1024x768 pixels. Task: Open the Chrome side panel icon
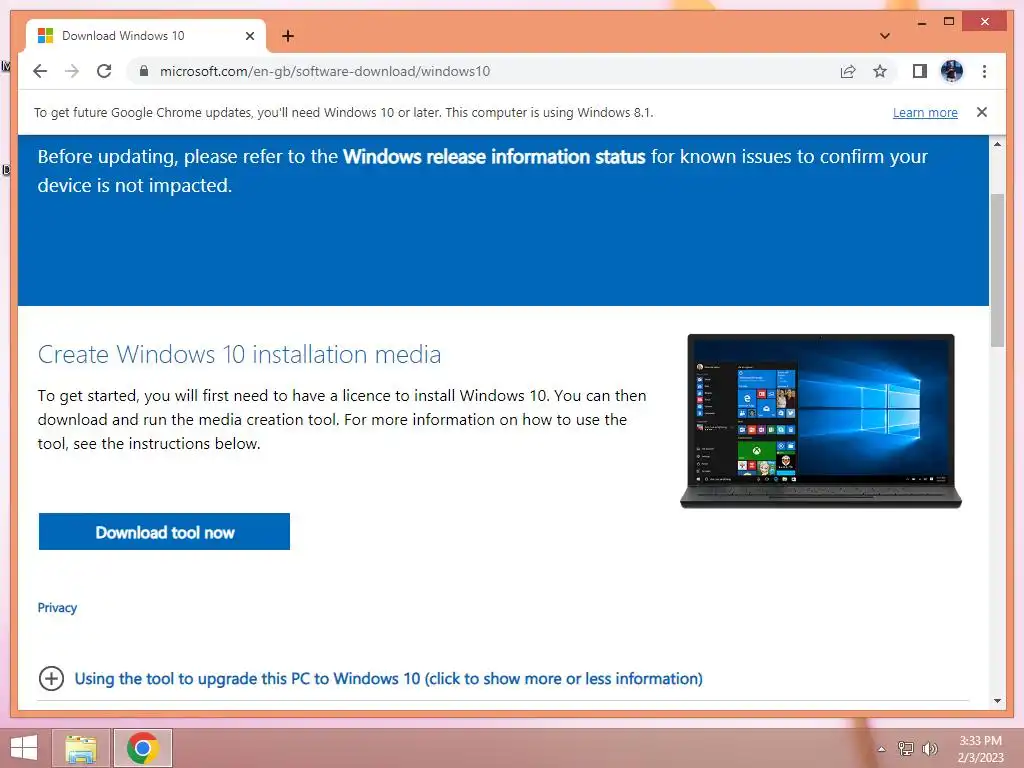(x=920, y=71)
